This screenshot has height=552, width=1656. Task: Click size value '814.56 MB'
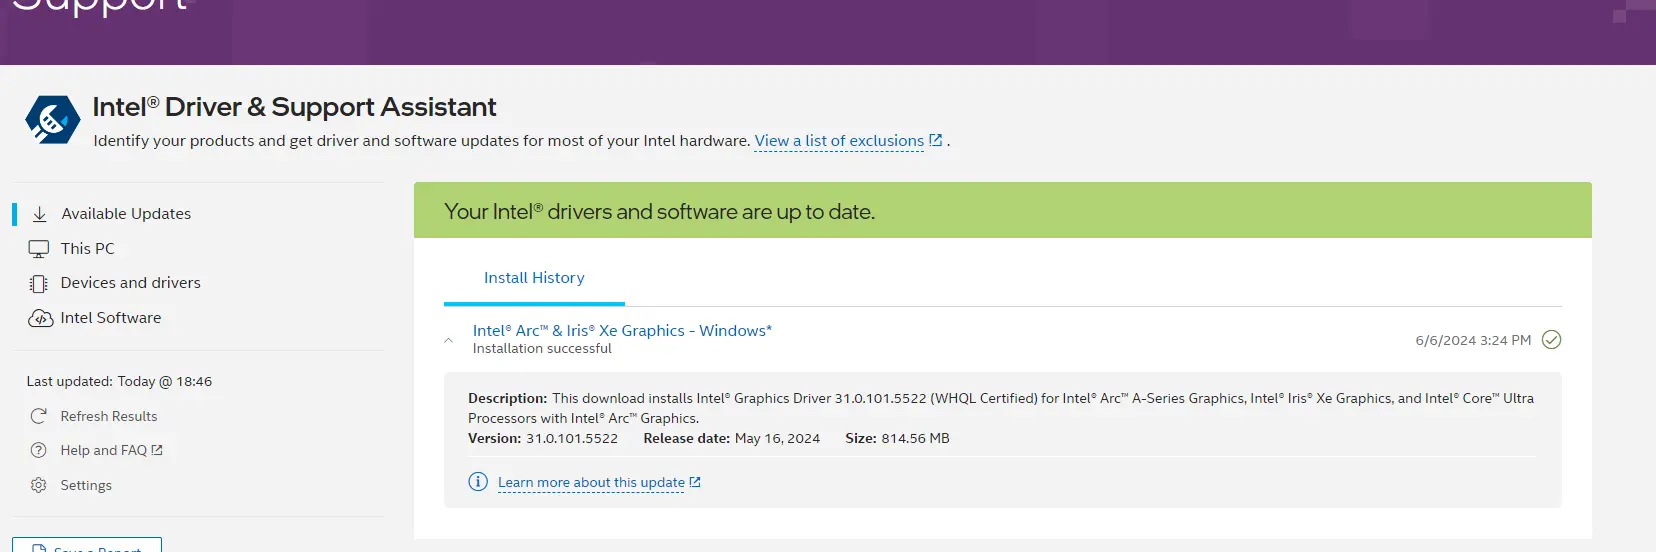tap(916, 438)
